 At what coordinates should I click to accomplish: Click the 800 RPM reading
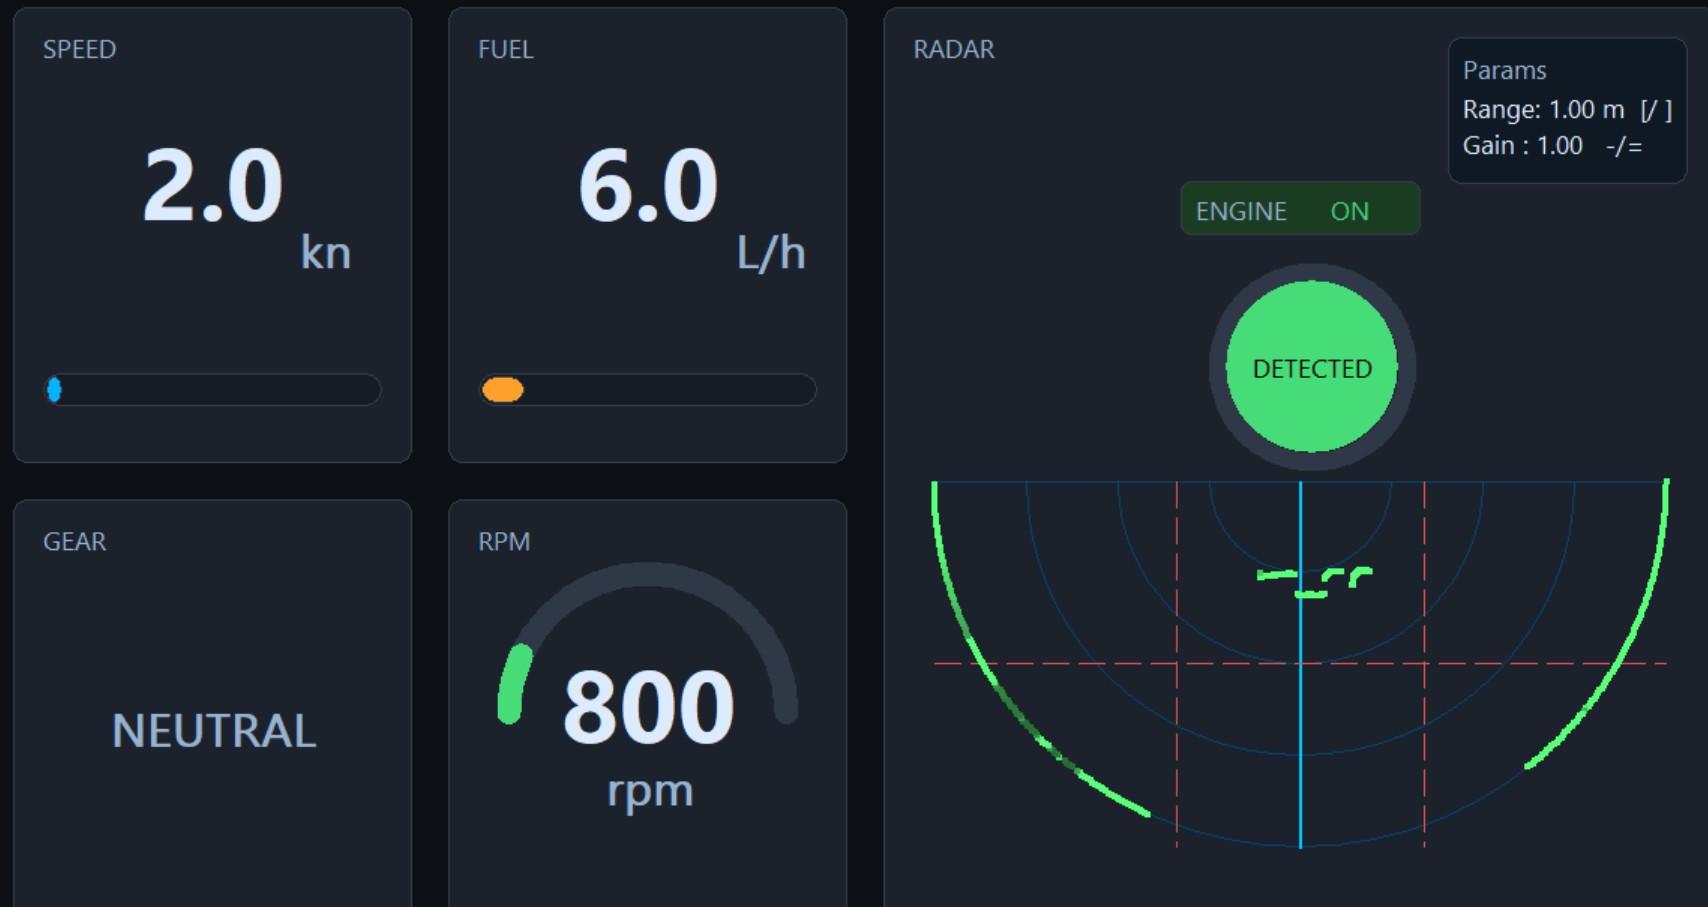tap(648, 708)
